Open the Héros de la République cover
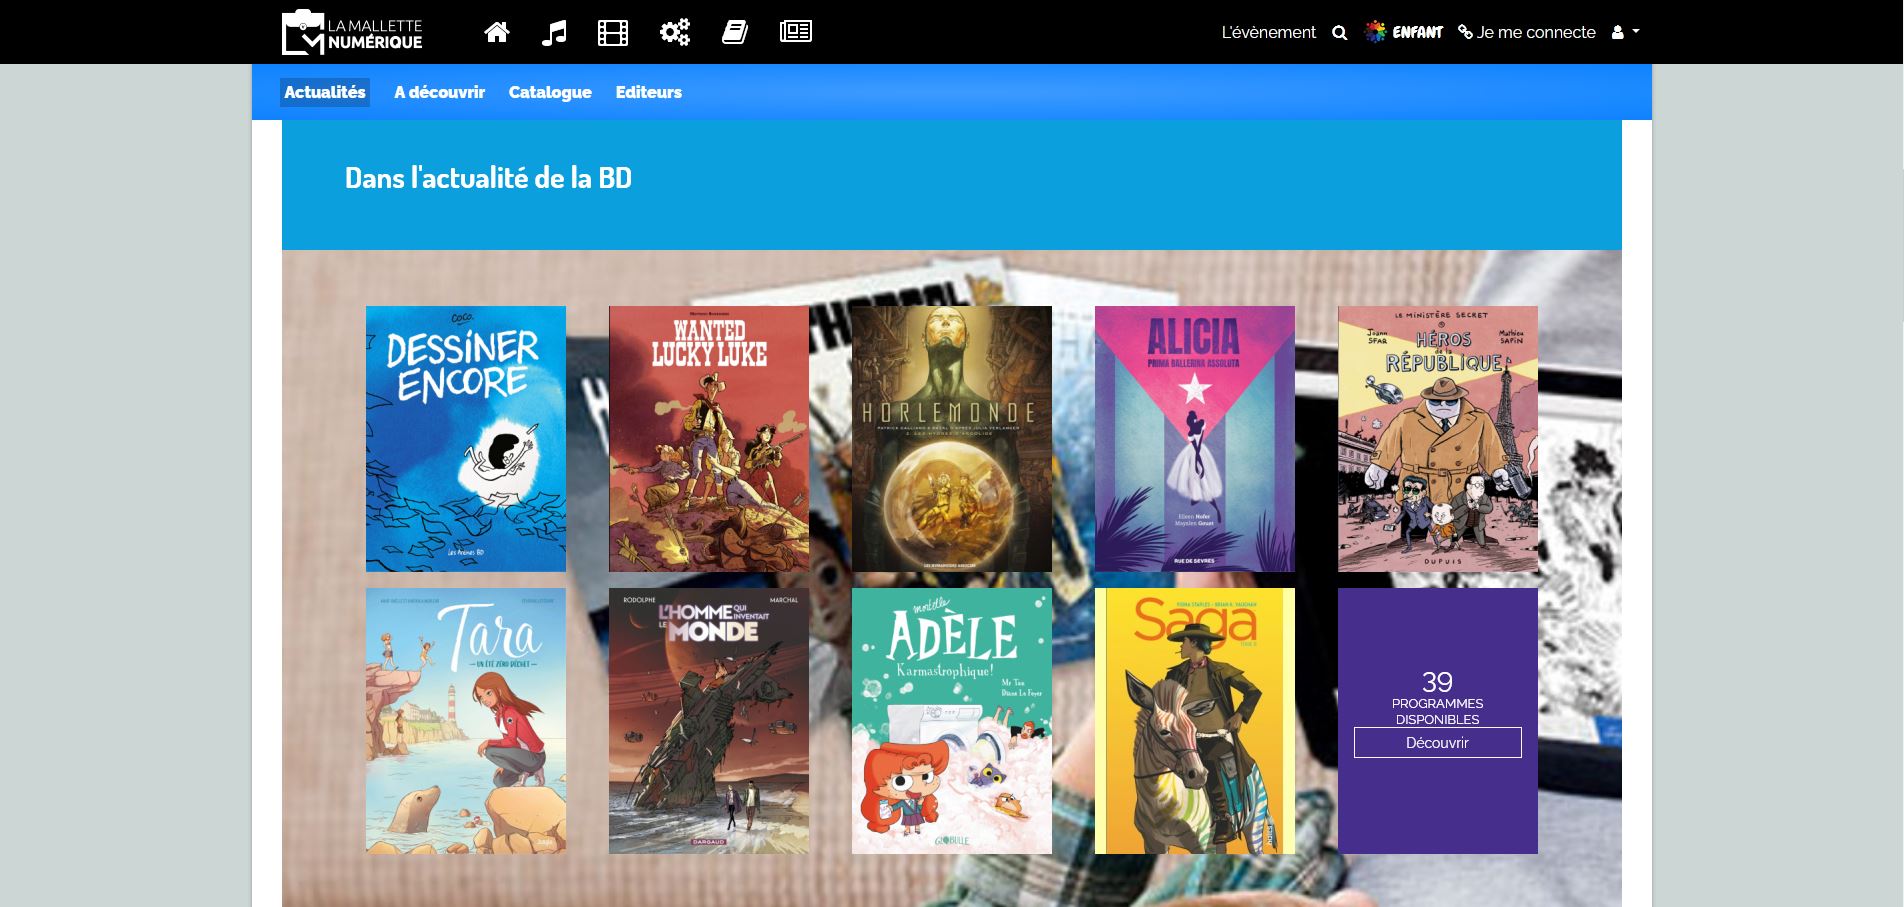This screenshot has height=907, width=1904. (1438, 439)
